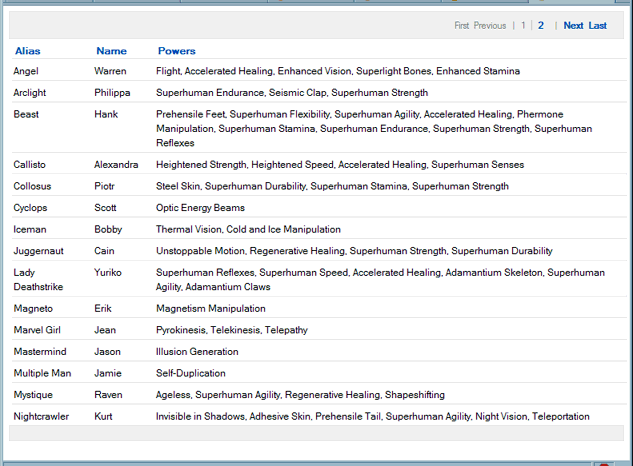Click the name Cain
The image size is (633, 466).
pos(104,251)
